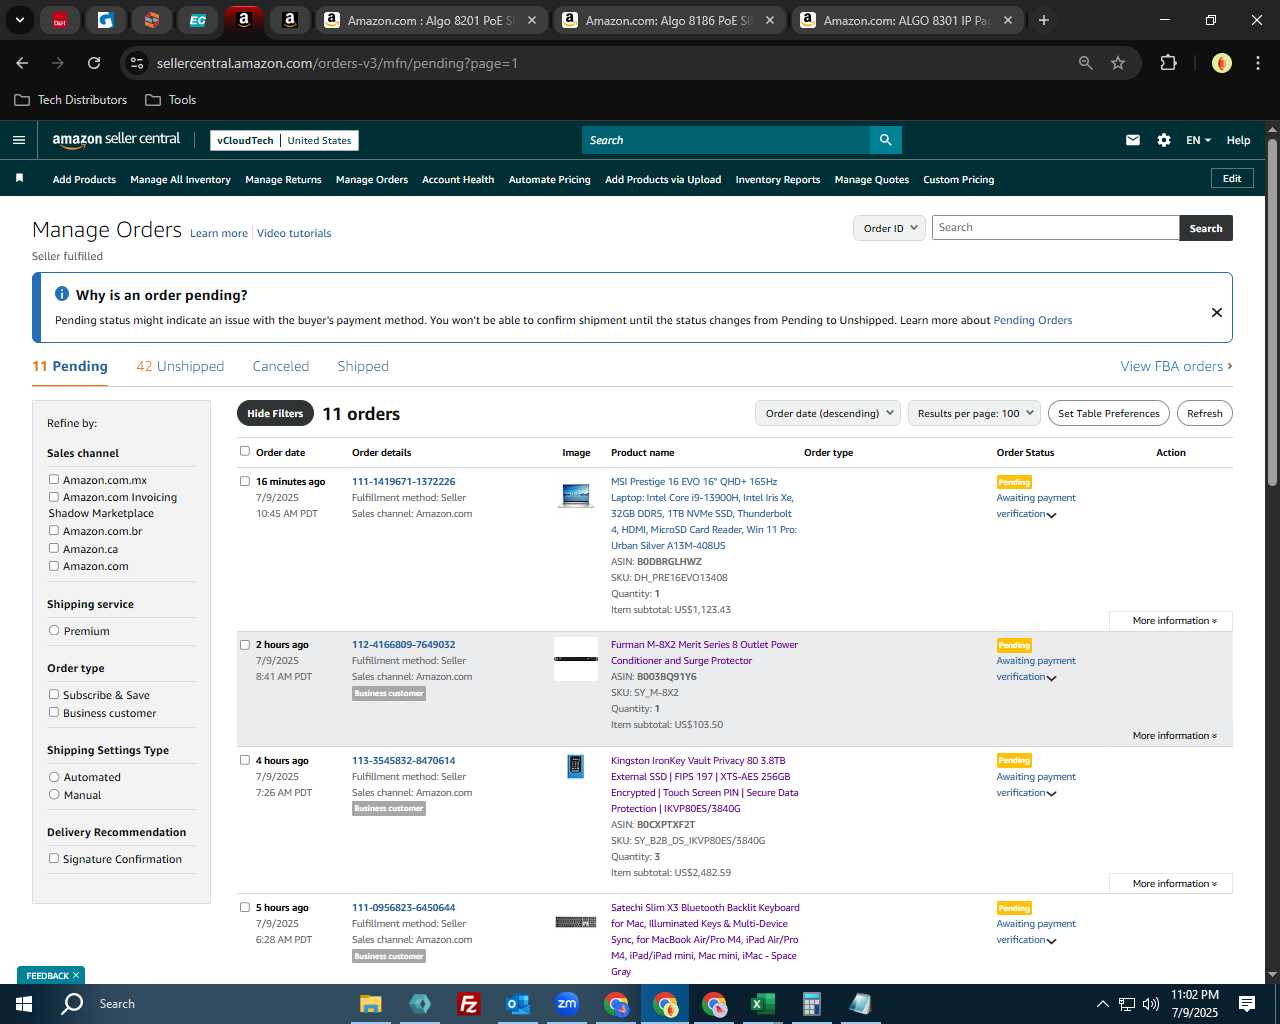Expand More information for the Furman order
The height and width of the screenshot is (1024, 1280).
[1174, 736]
